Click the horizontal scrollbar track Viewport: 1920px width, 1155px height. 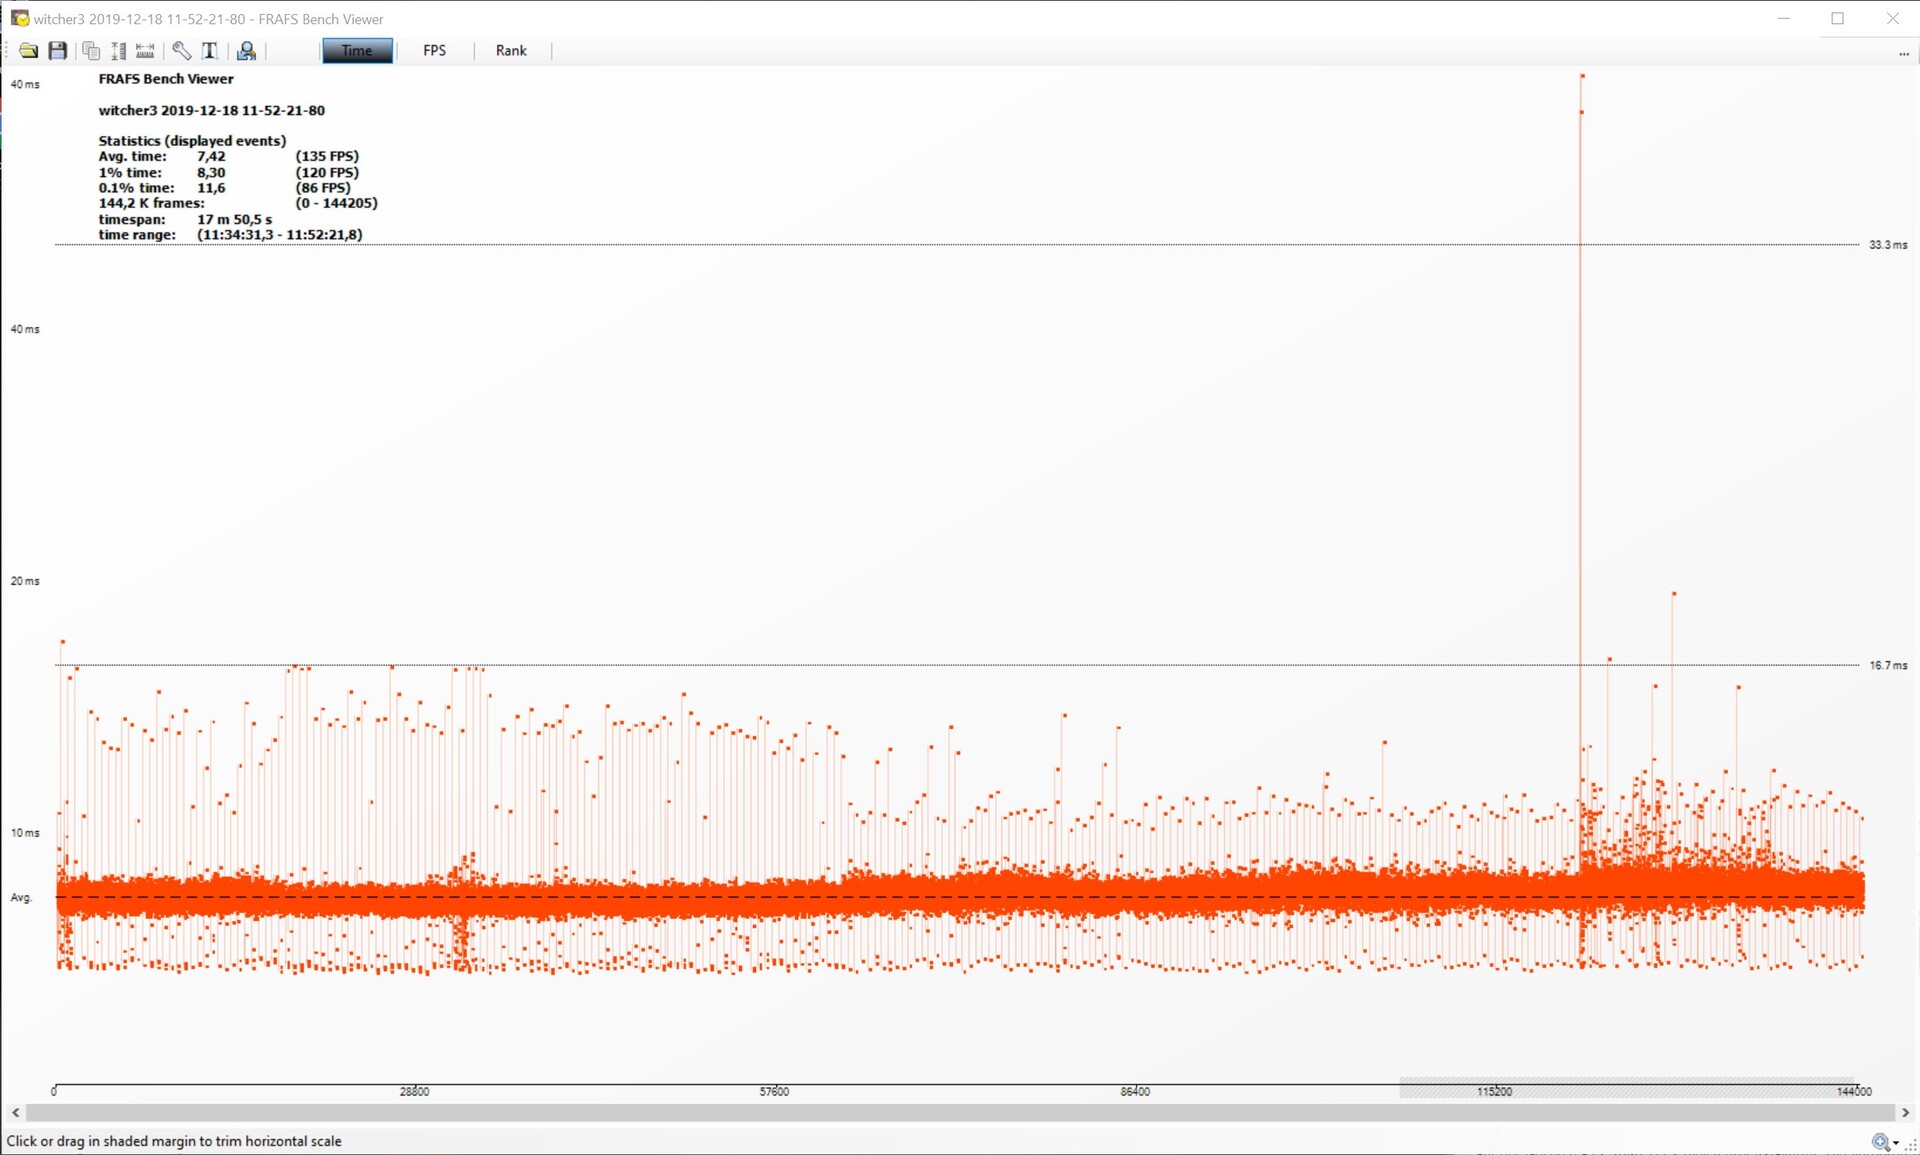pos(960,1112)
